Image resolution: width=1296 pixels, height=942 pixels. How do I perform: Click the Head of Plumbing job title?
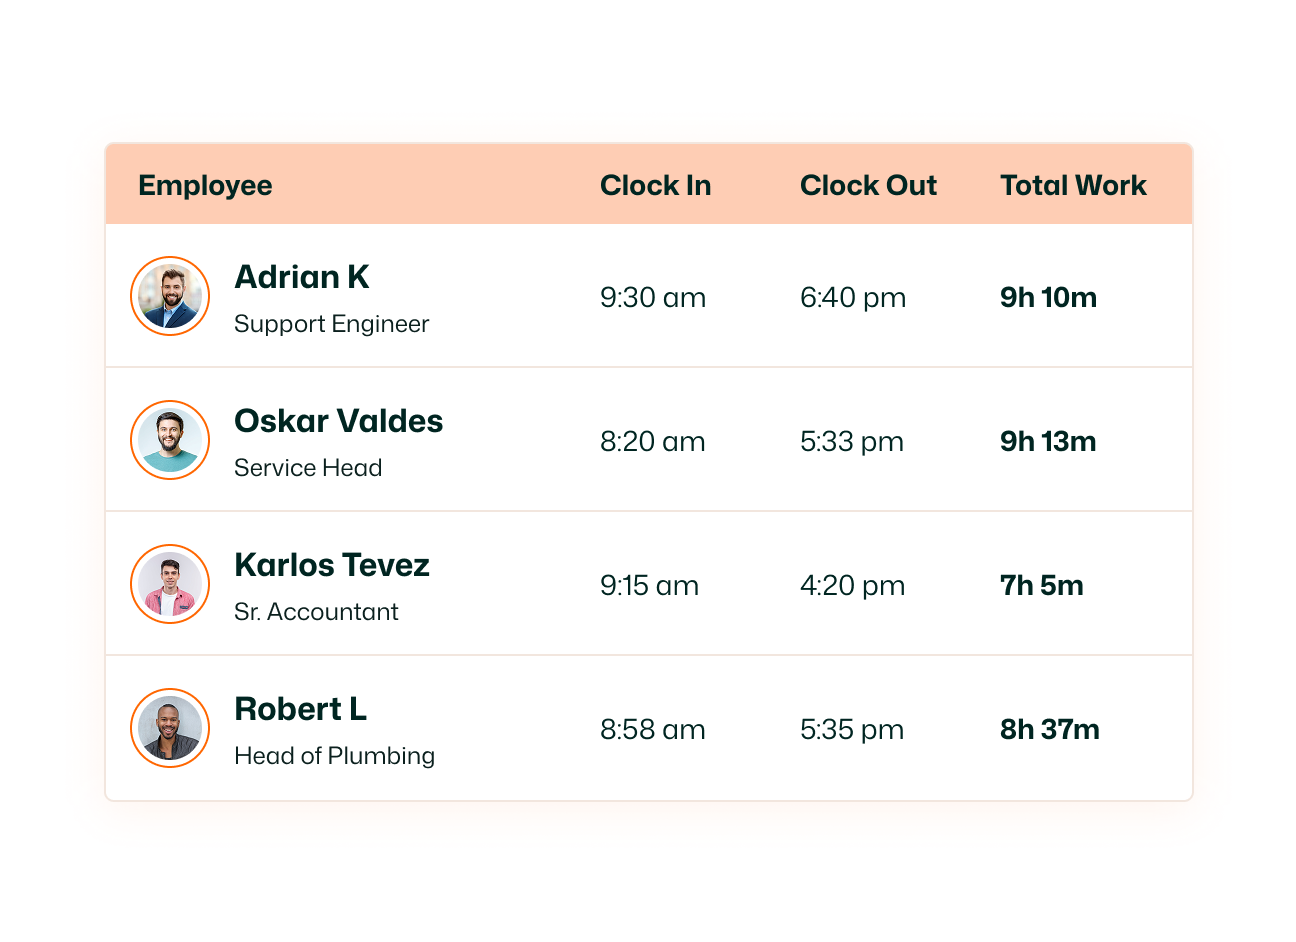click(334, 756)
